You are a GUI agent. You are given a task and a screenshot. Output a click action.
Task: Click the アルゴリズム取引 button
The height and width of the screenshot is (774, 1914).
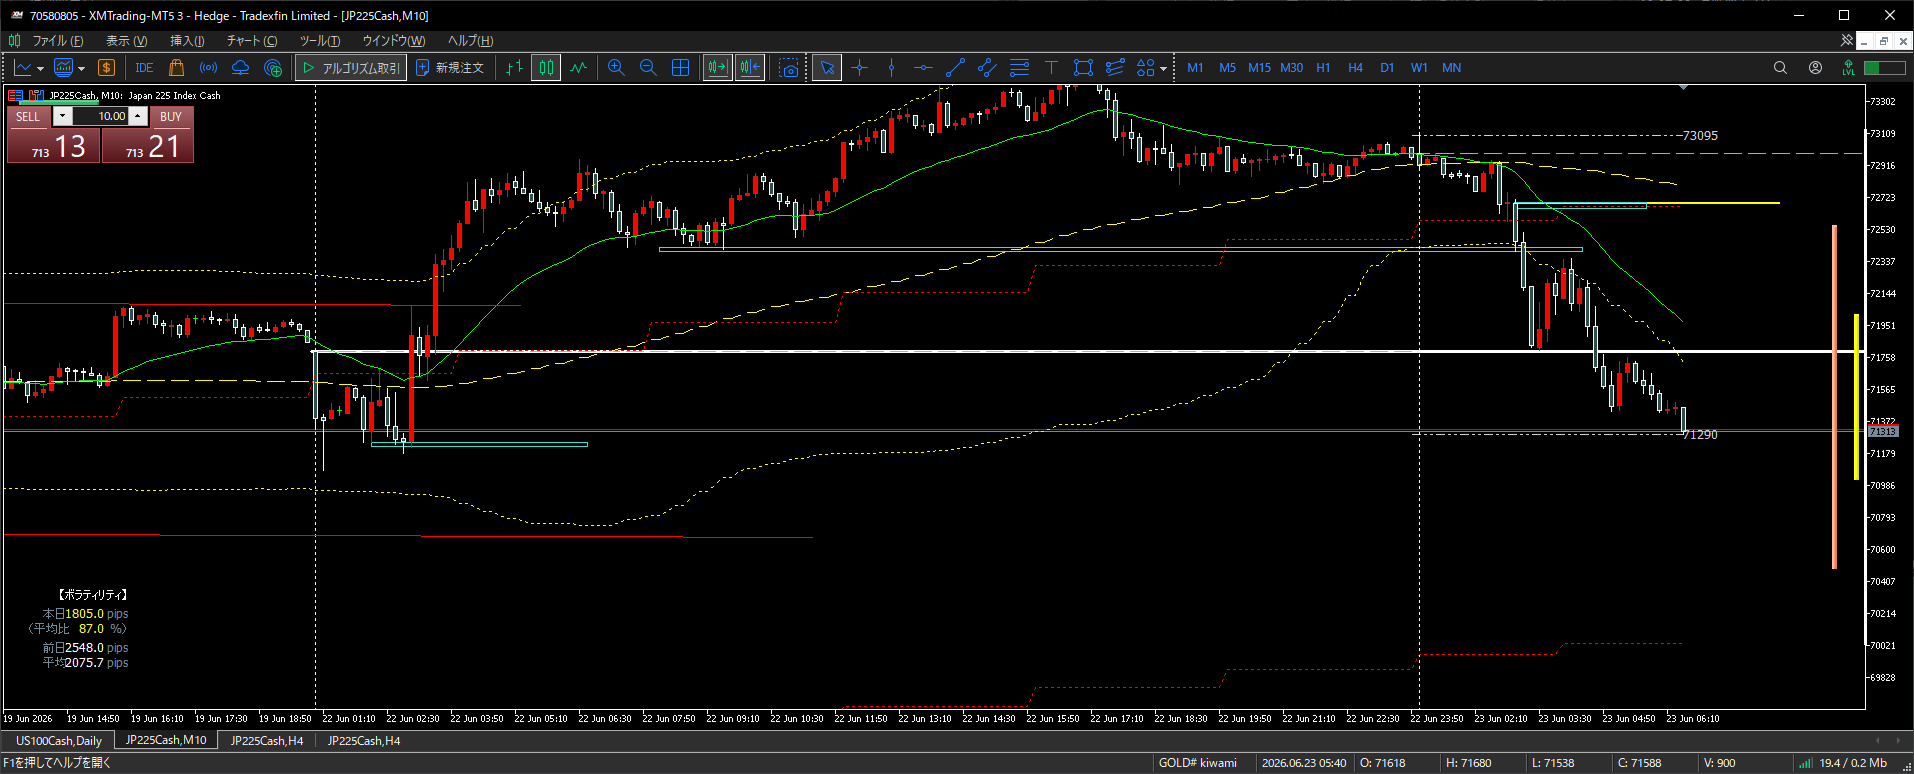pyautogui.click(x=351, y=68)
